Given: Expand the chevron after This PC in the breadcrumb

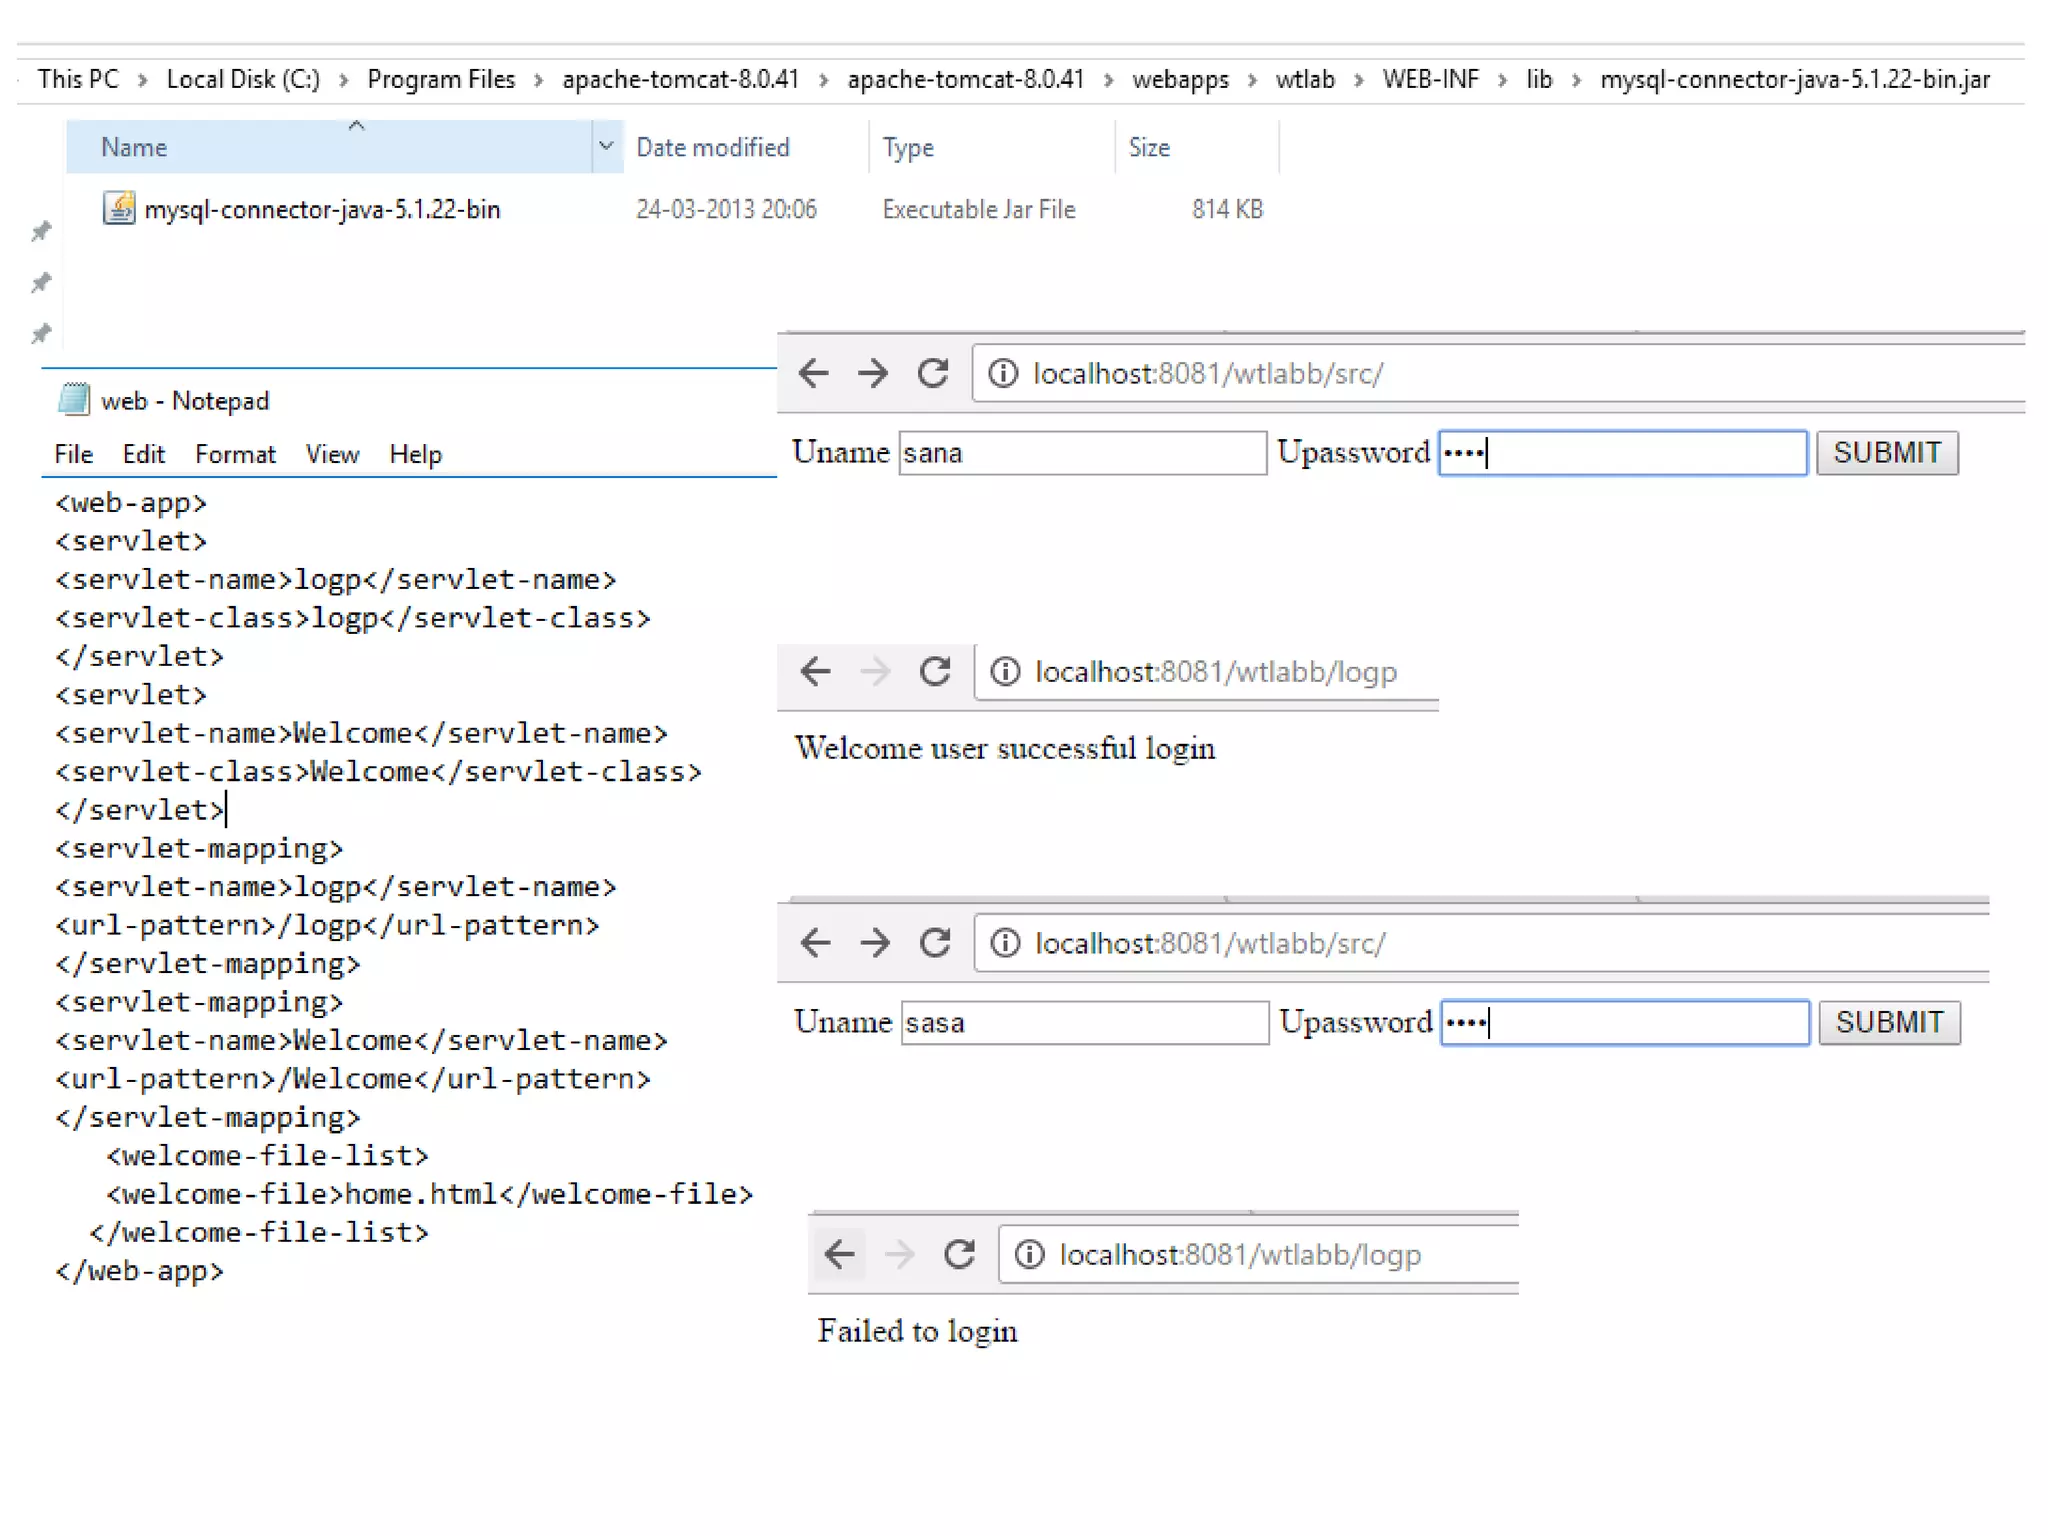Looking at the screenshot, I should click(143, 80).
